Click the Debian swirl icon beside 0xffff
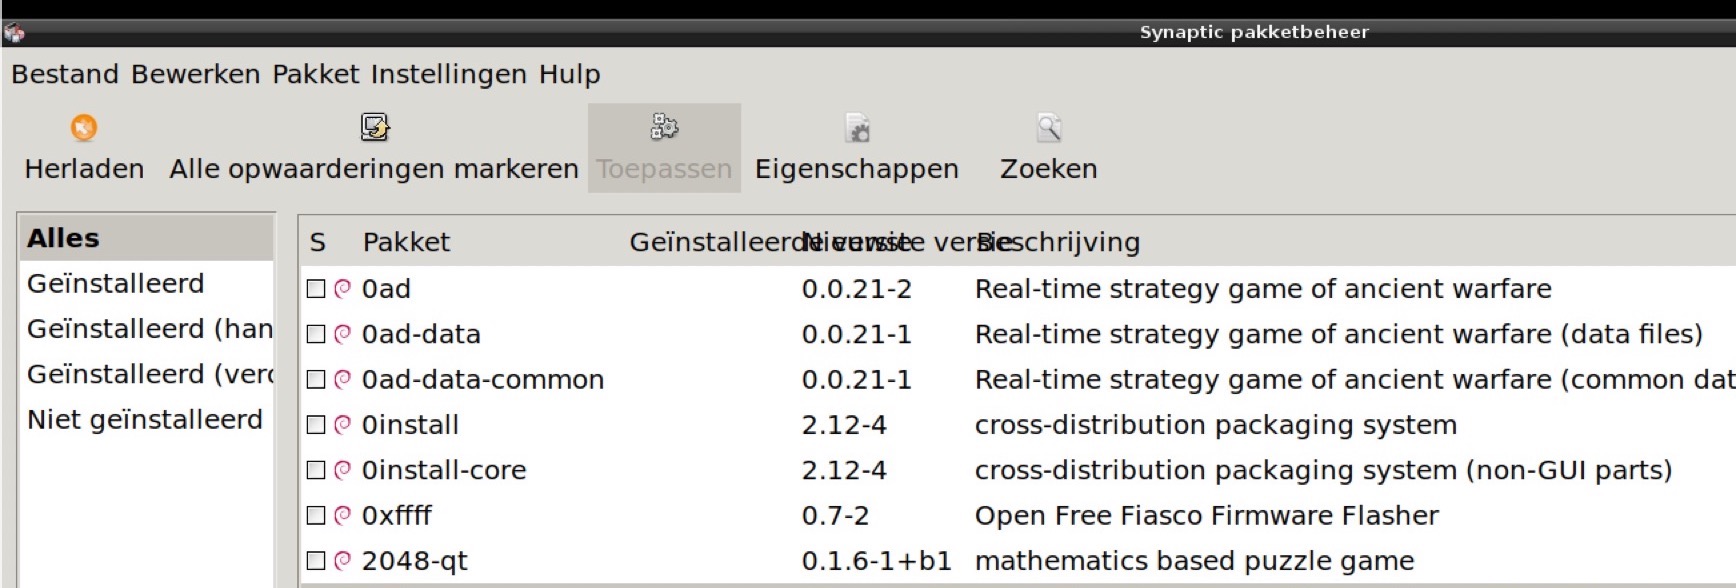Screen dimensions: 1736x588 click(x=342, y=515)
